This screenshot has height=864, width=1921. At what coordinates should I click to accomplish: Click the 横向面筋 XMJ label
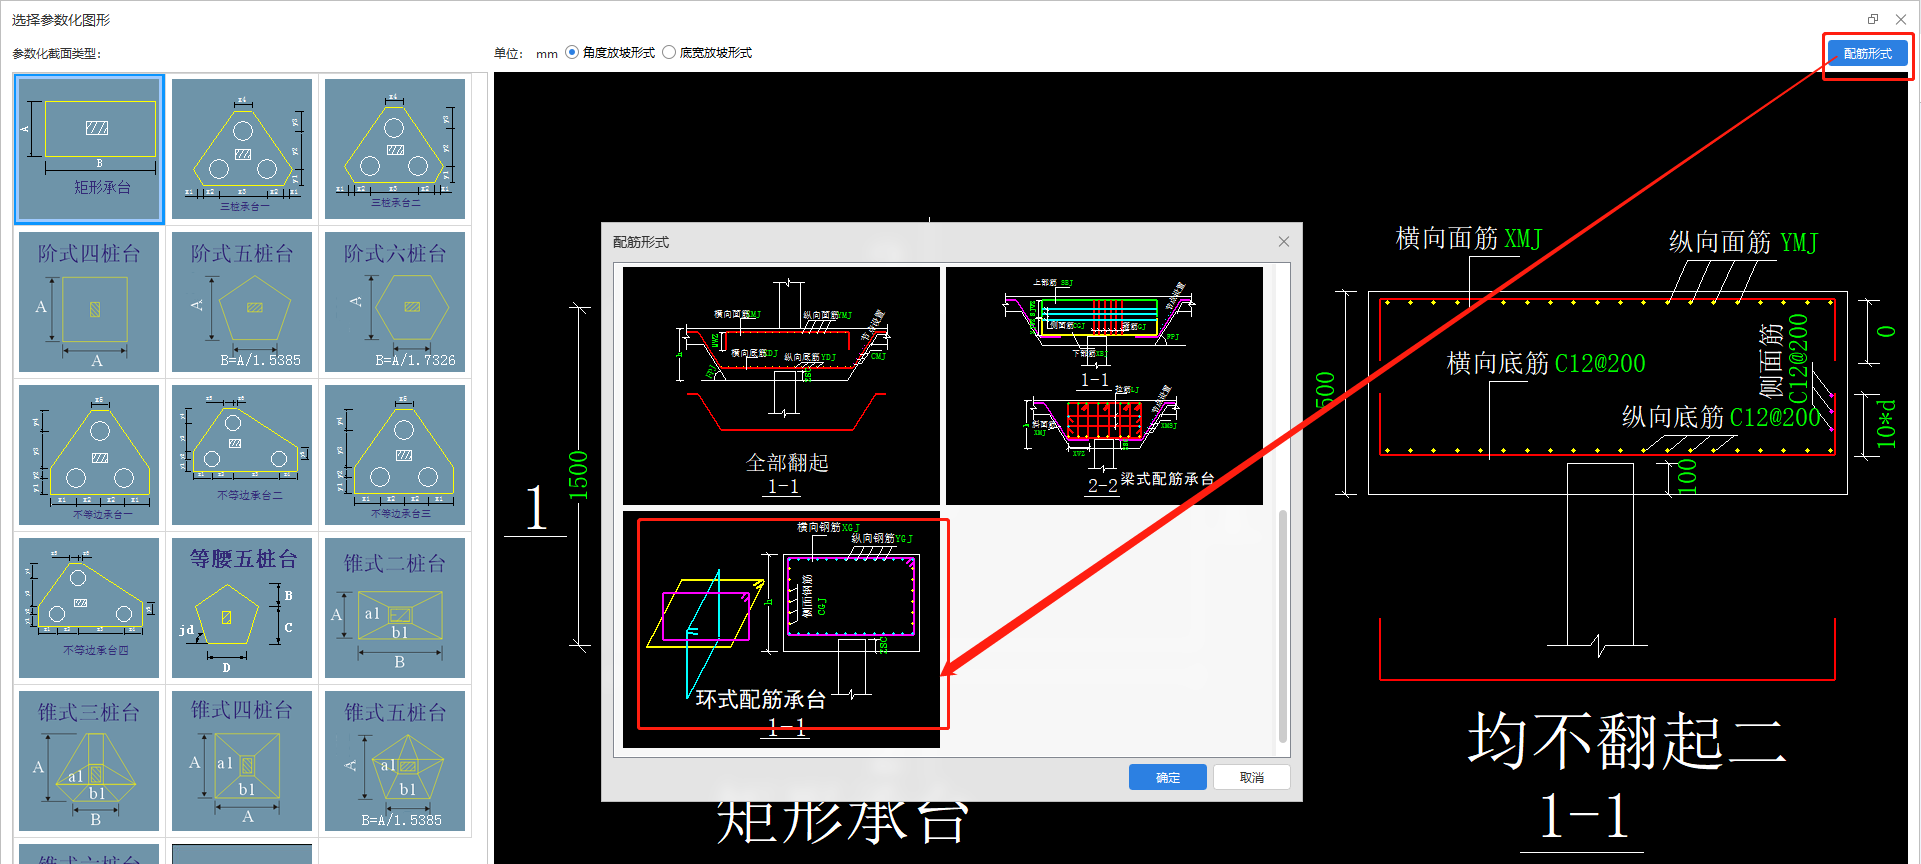1469,239
